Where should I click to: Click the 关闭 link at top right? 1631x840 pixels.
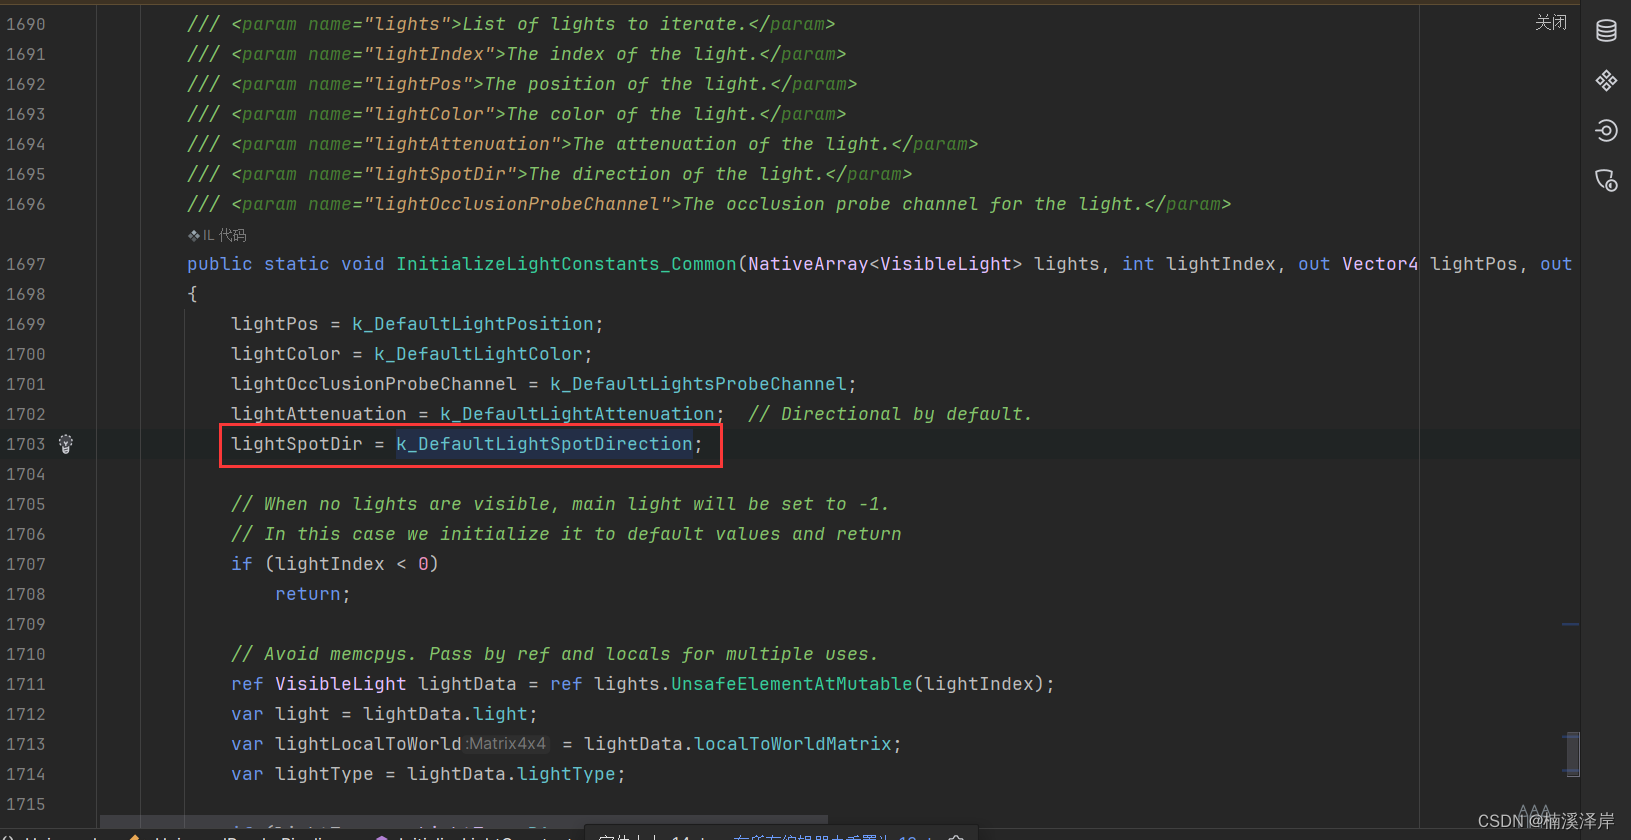click(1551, 22)
